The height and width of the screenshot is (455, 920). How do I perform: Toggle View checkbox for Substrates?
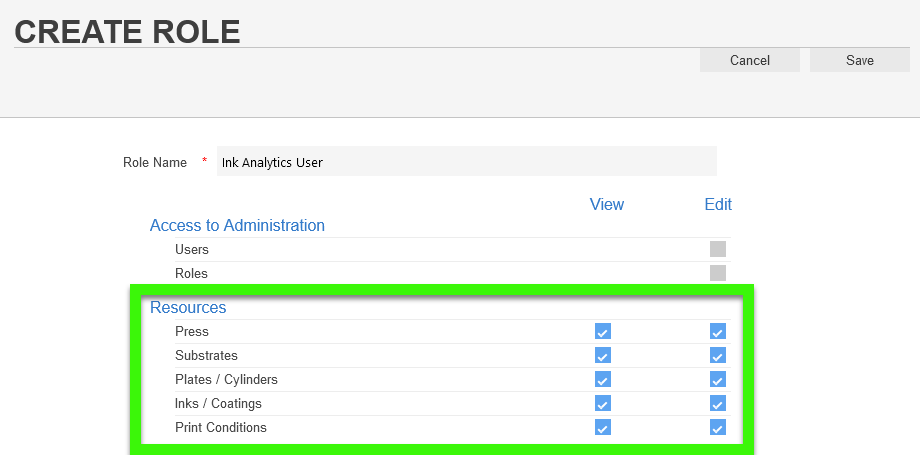coord(602,356)
